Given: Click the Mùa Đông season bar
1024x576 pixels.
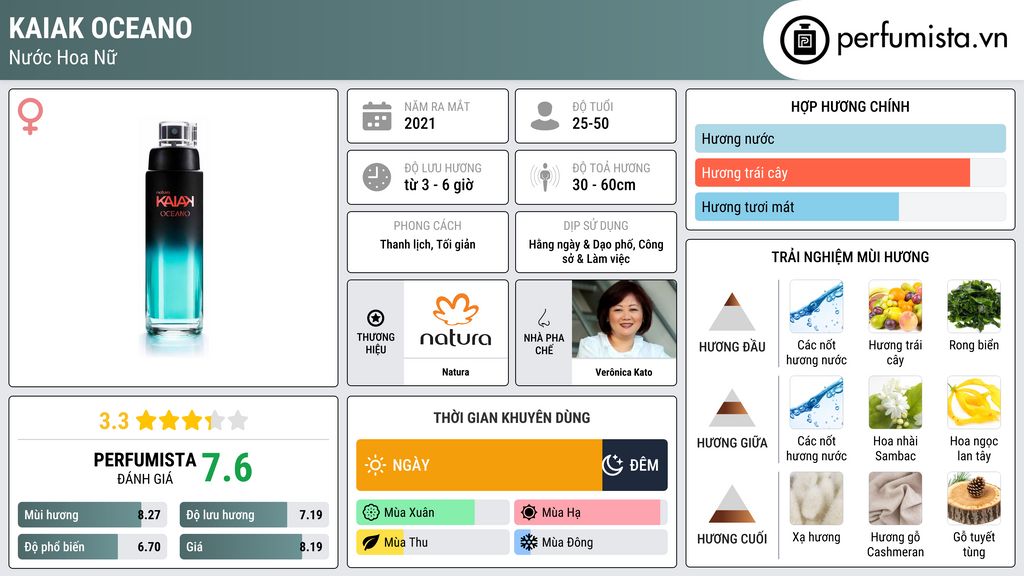Looking at the screenshot, I should (x=590, y=543).
